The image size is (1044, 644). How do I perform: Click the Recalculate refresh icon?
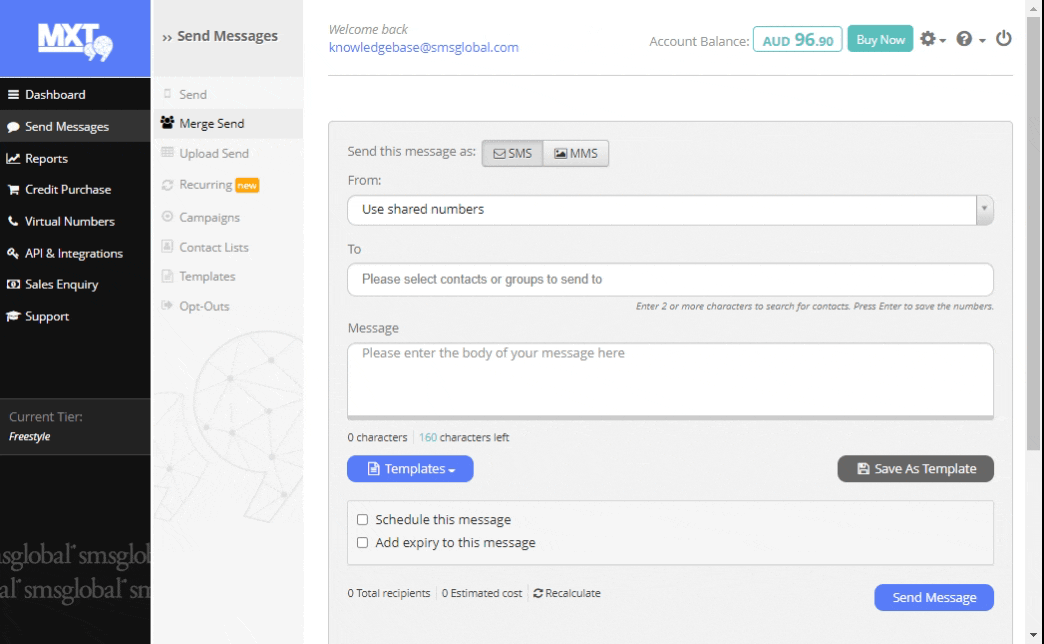tap(538, 593)
